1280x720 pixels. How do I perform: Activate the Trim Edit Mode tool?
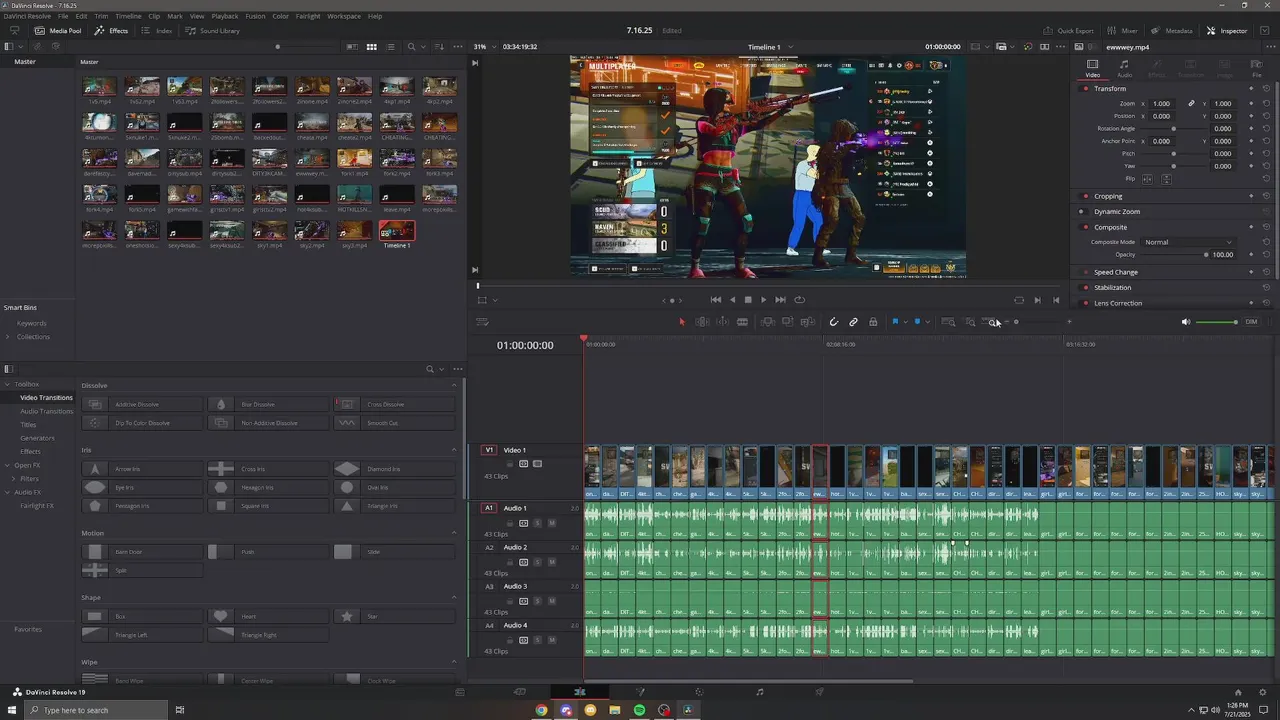[x=702, y=322]
